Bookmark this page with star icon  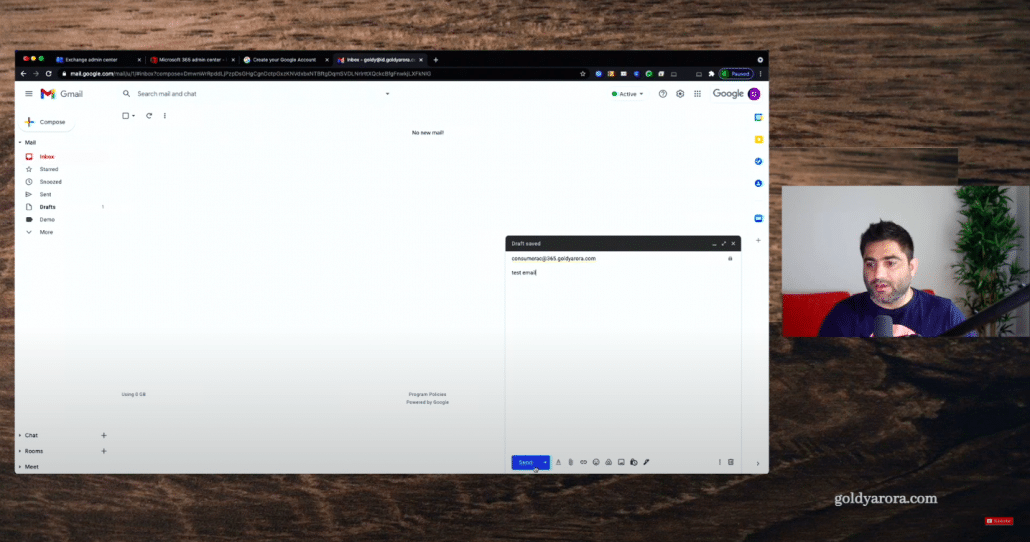coord(583,74)
